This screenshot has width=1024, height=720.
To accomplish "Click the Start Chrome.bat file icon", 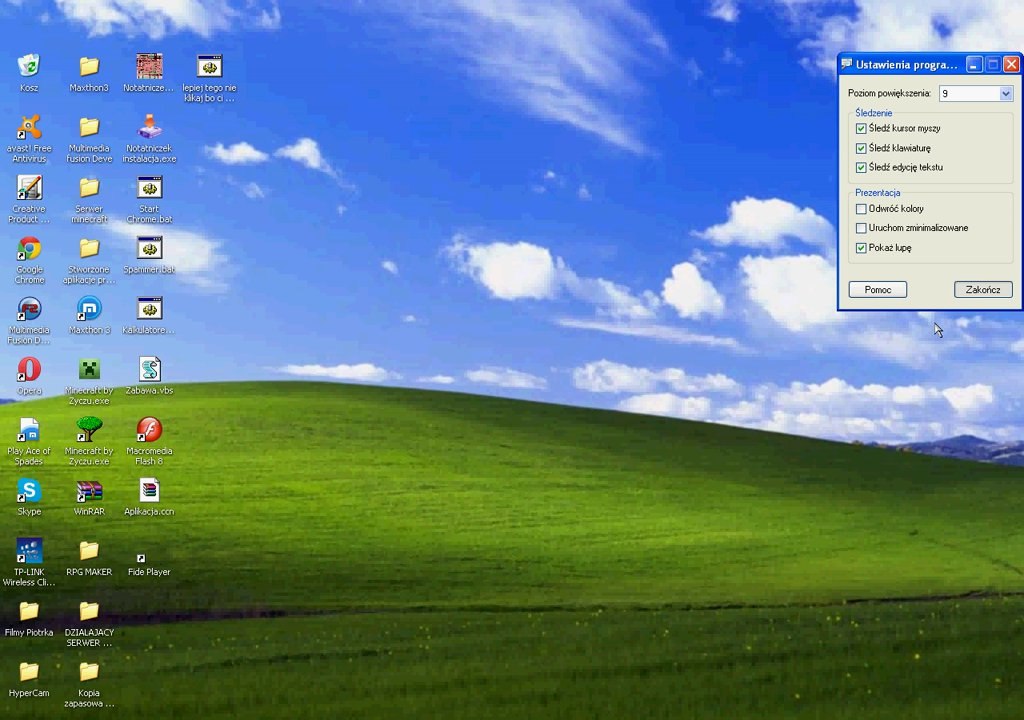I will pos(149,188).
